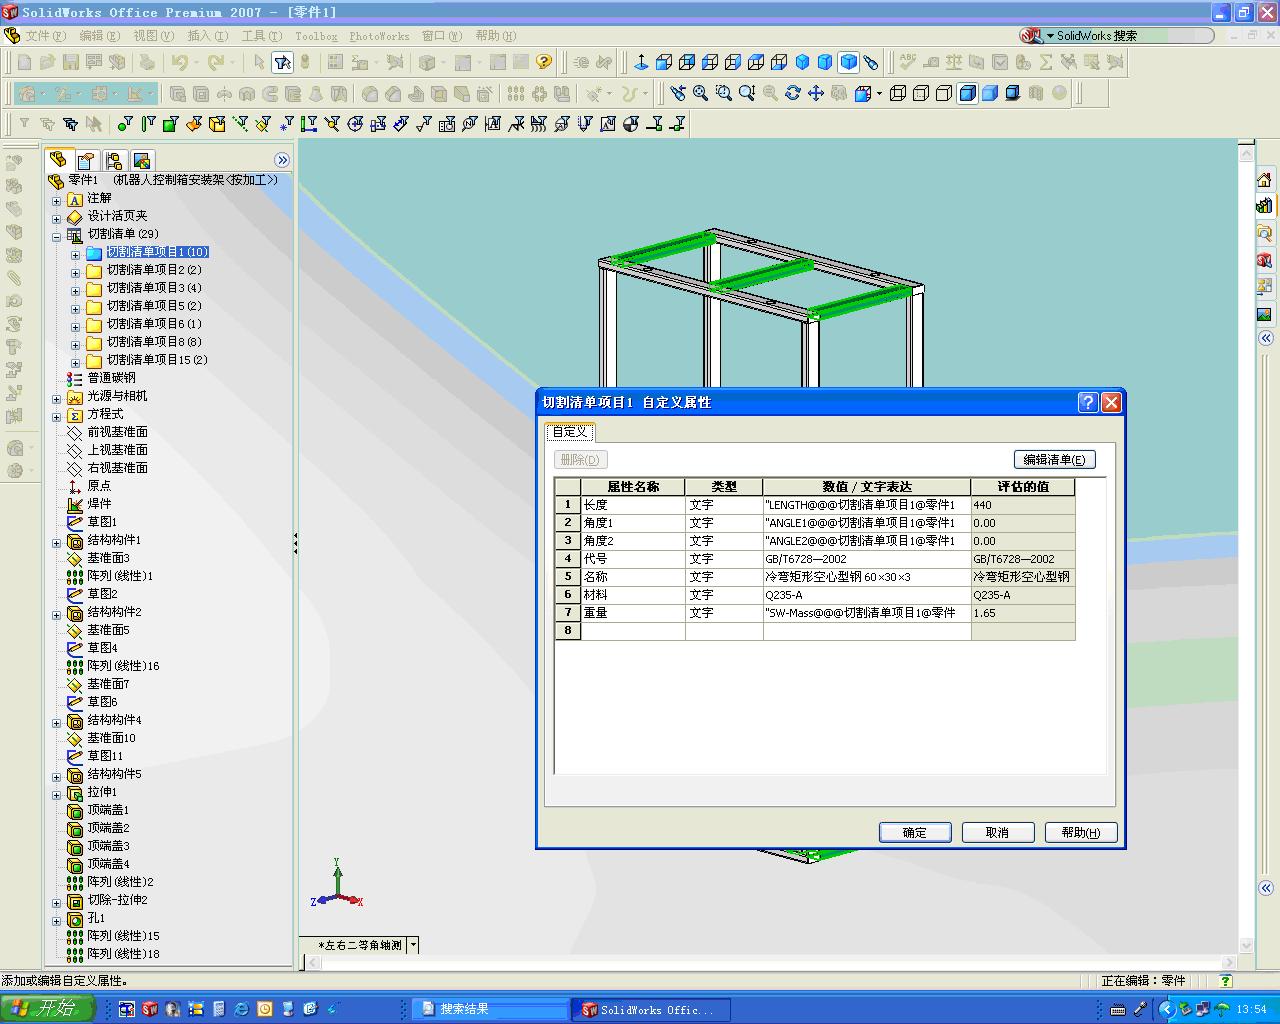The height and width of the screenshot is (1024, 1280).
Task: Click the dialog help question mark button
Action: [x=1089, y=402]
